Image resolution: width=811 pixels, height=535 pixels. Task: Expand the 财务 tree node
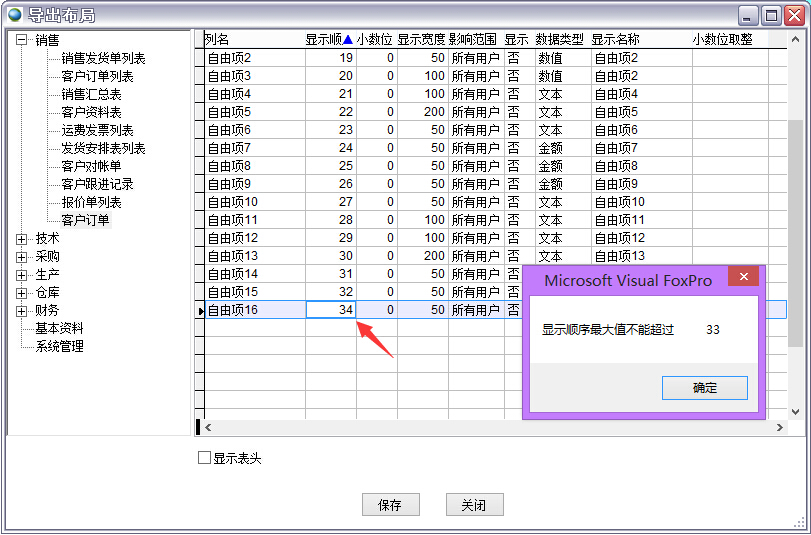22,311
